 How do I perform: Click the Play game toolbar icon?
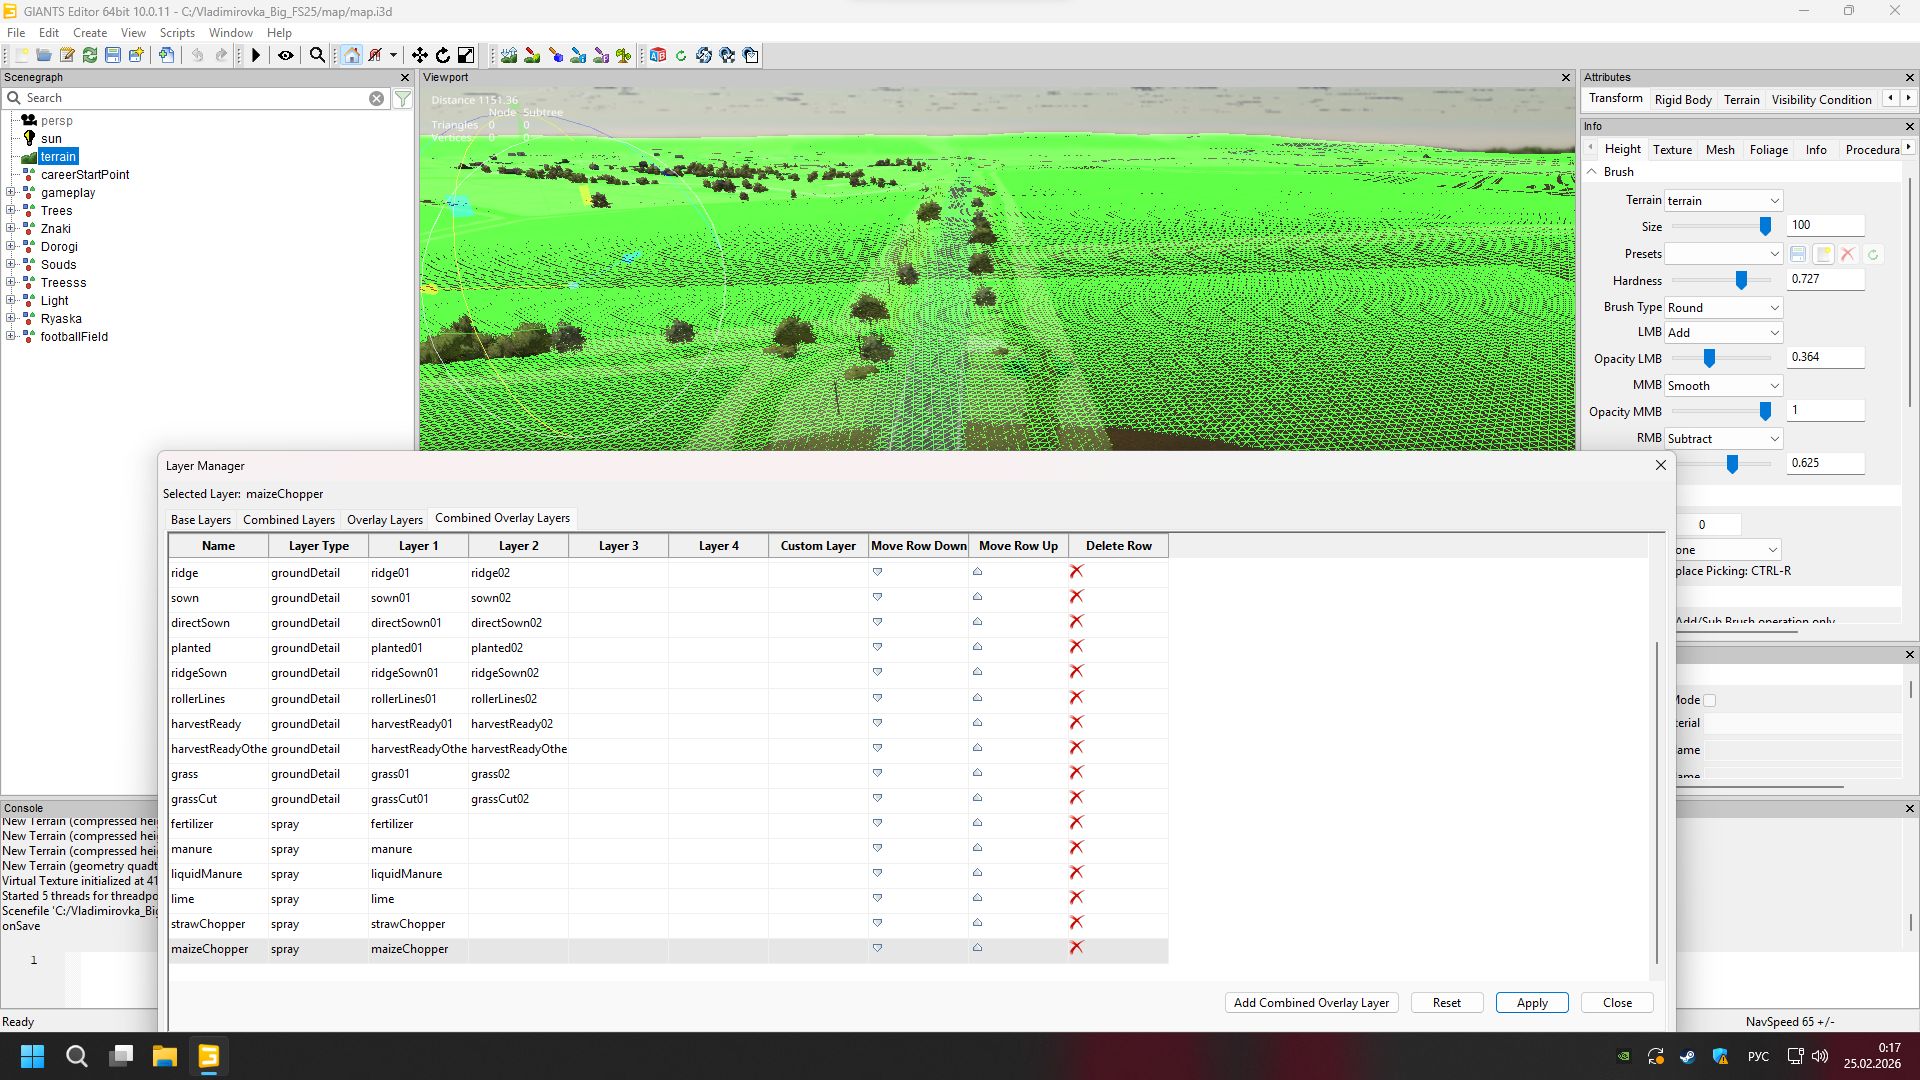coord(256,56)
